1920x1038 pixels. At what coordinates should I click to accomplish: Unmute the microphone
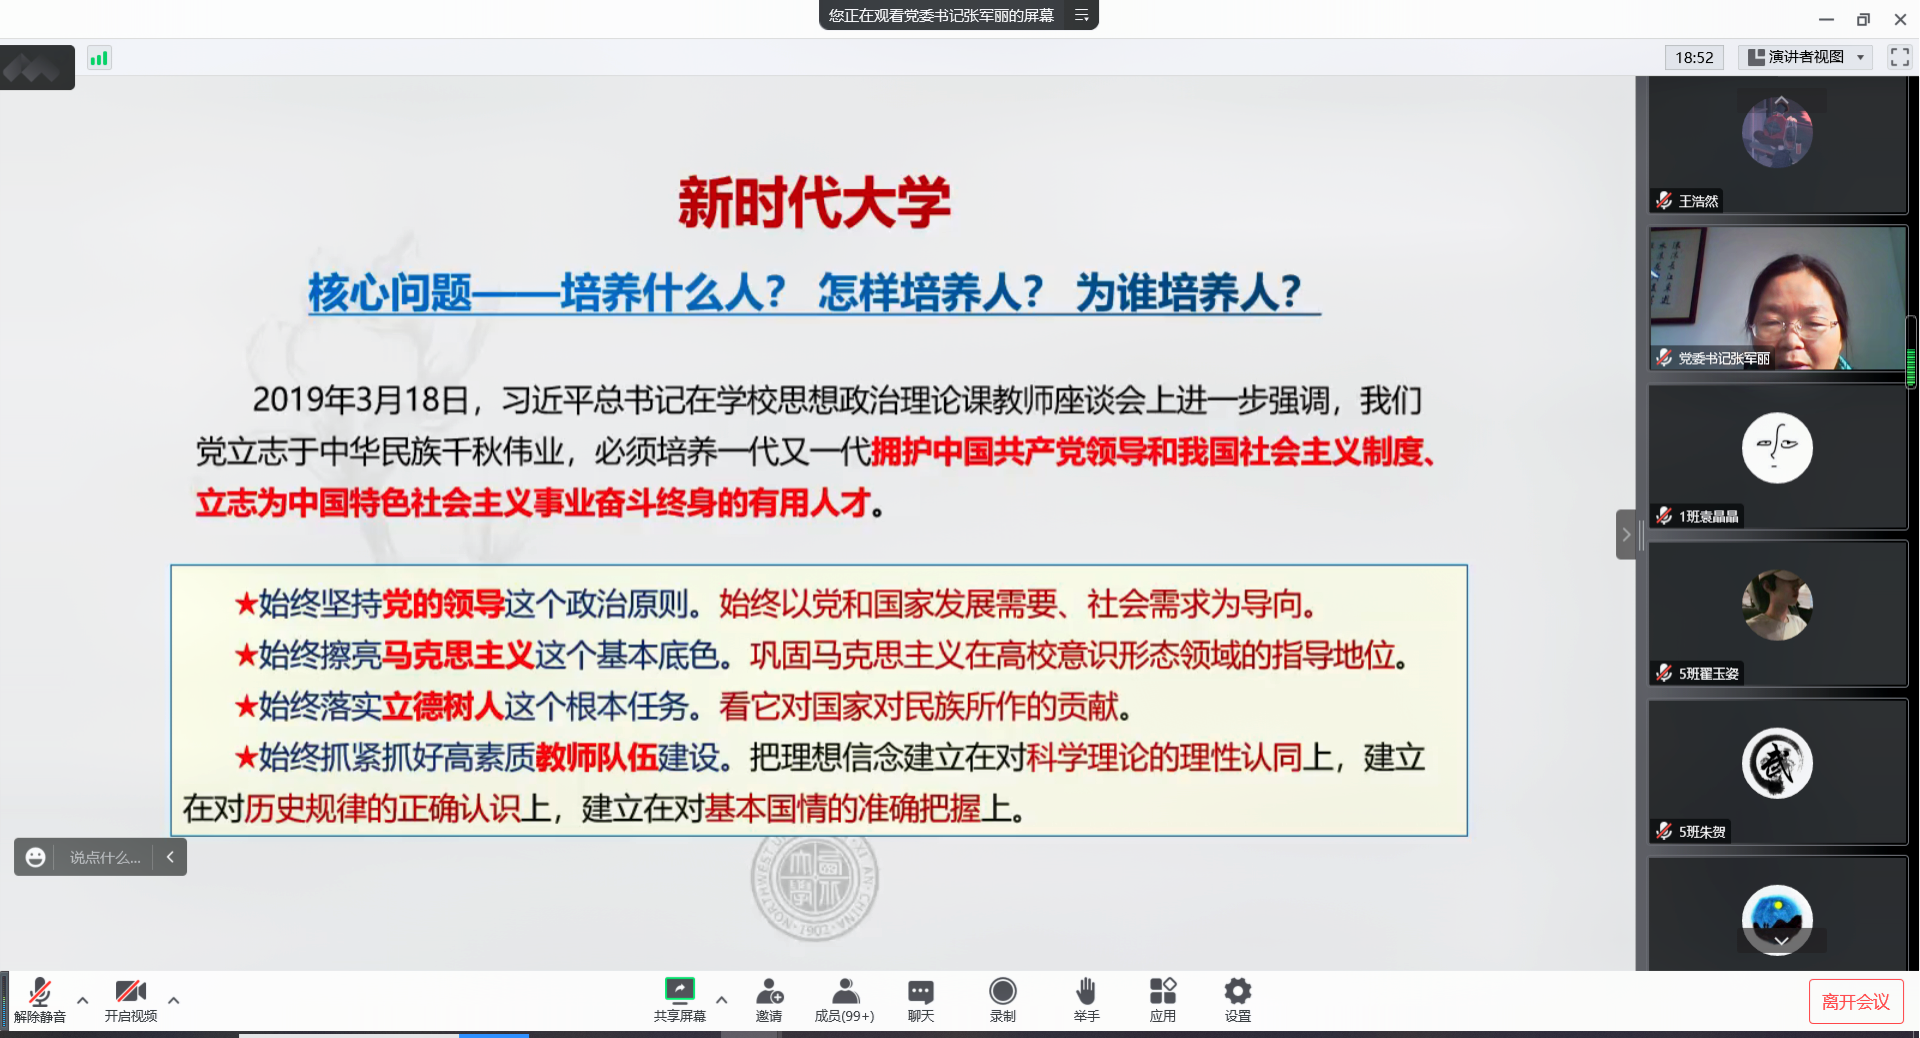click(x=40, y=991)
